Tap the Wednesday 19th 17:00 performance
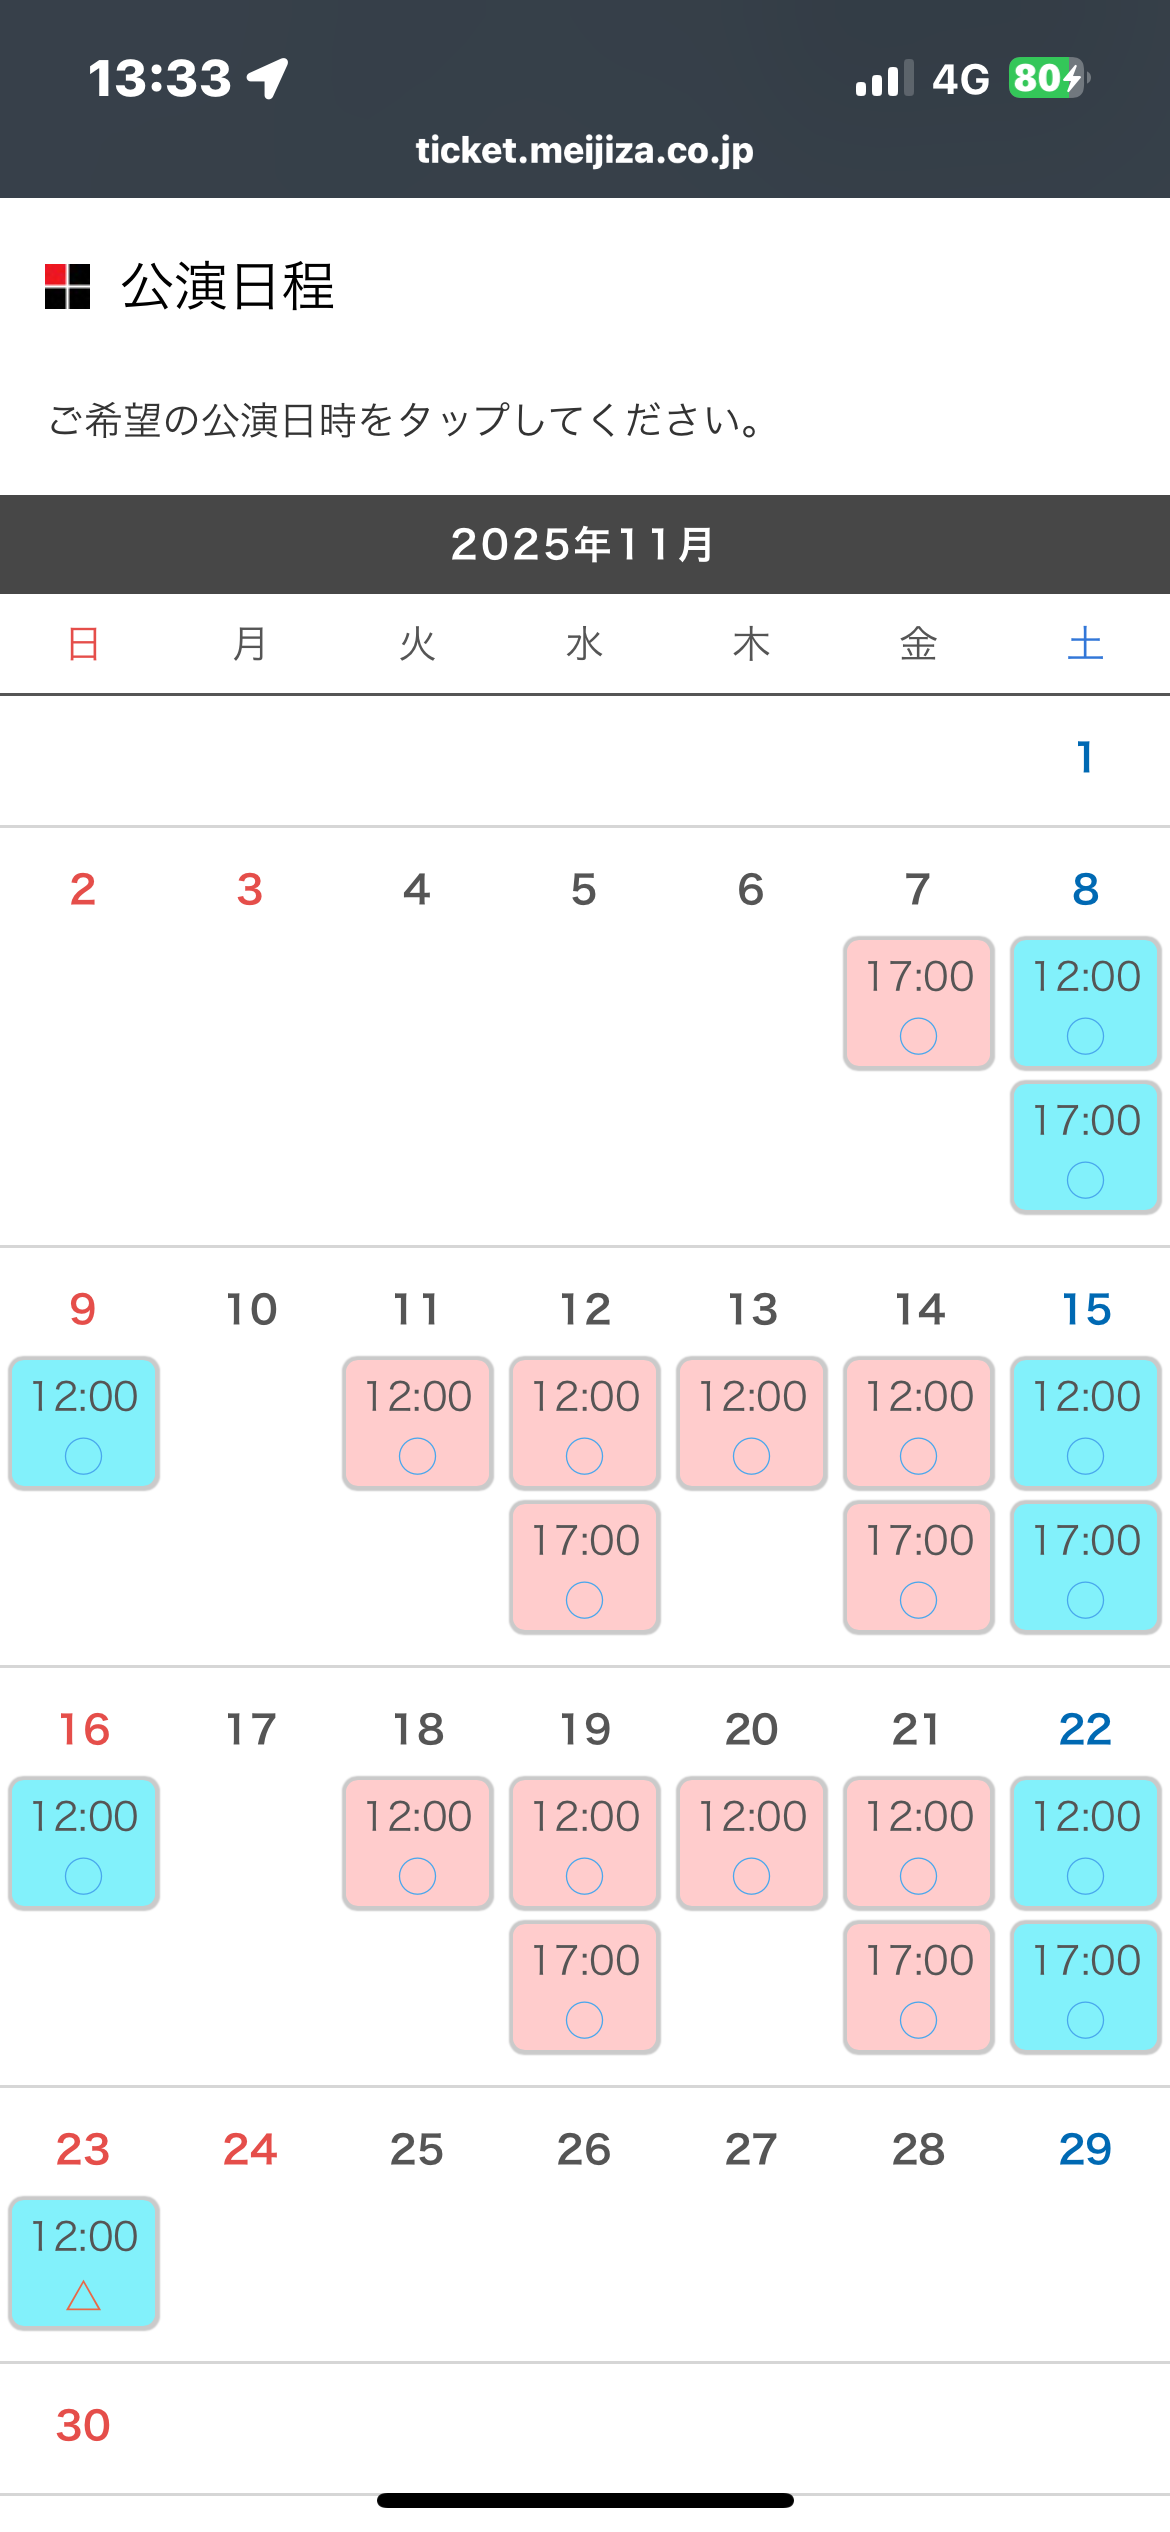This screenshot has height=2532, width=1170. (x=585, y=1987)
